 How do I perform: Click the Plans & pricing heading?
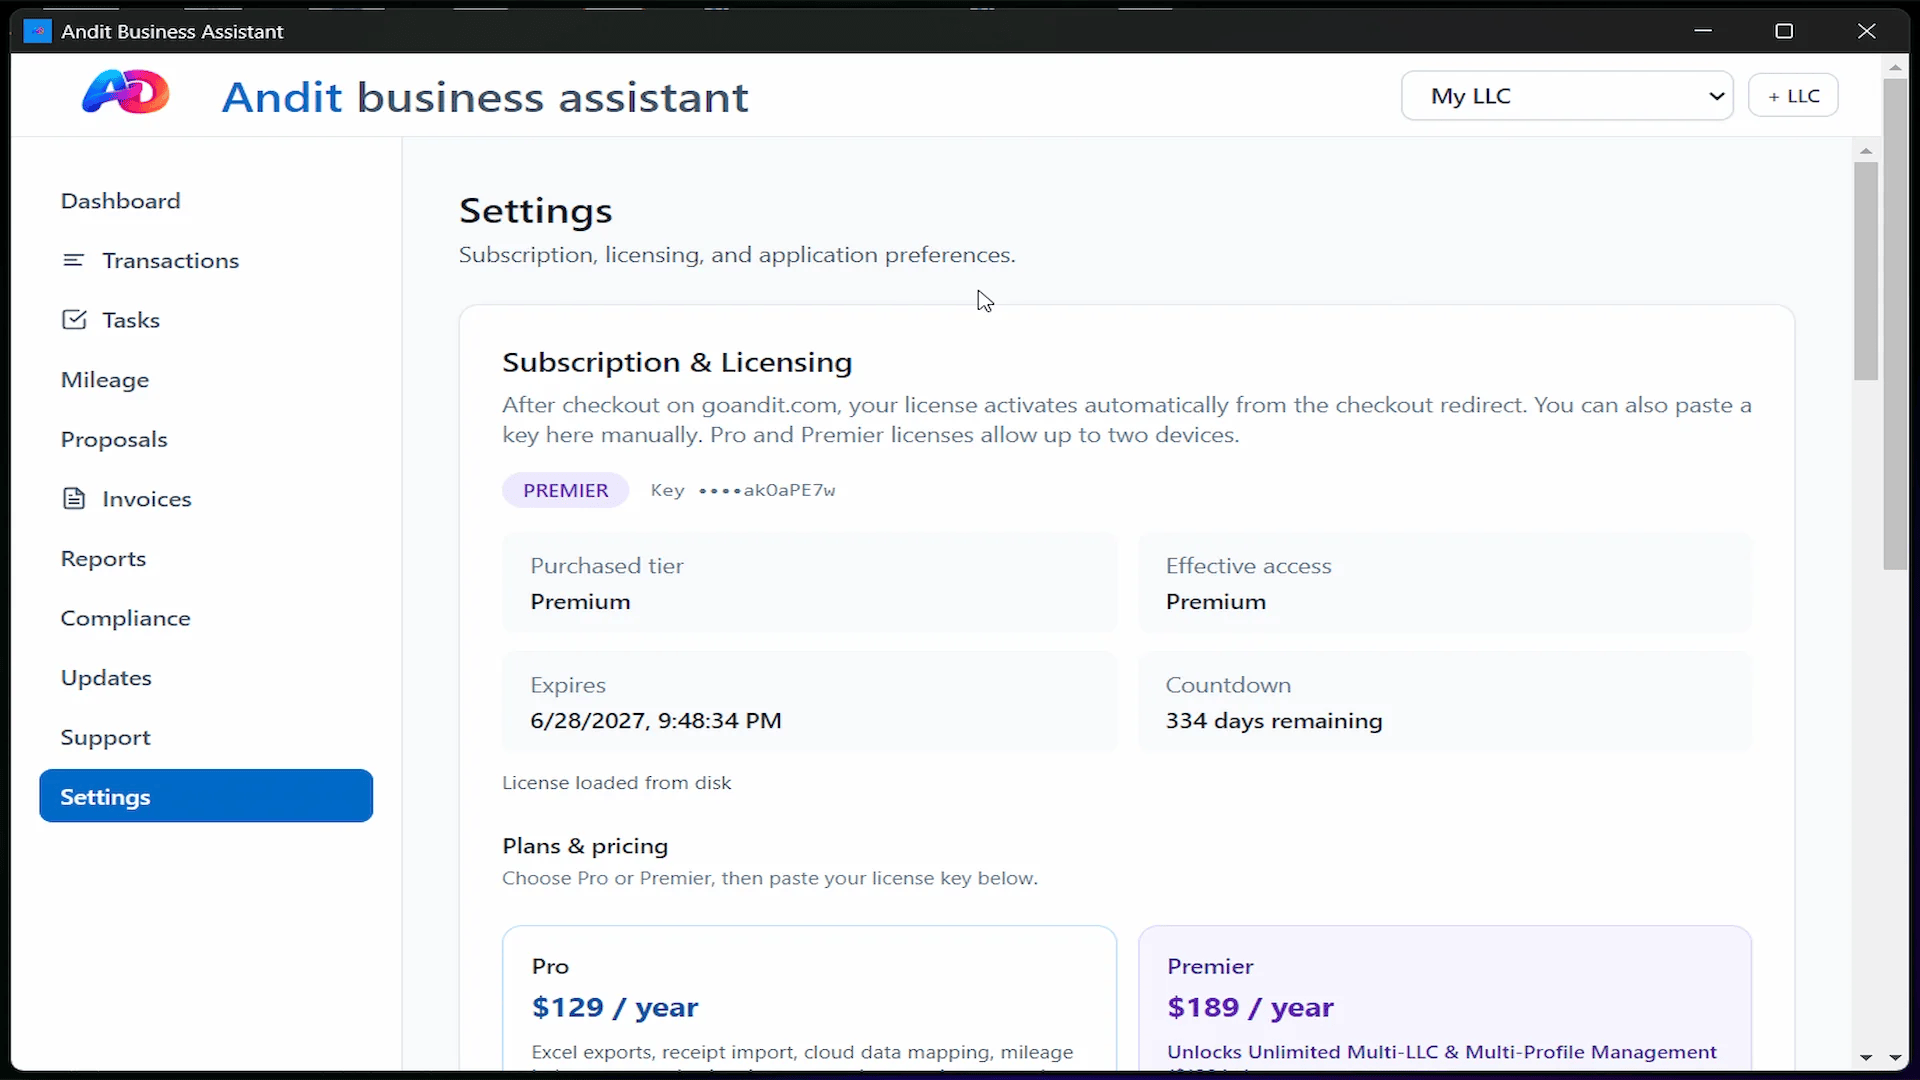(x=585, y=846)
